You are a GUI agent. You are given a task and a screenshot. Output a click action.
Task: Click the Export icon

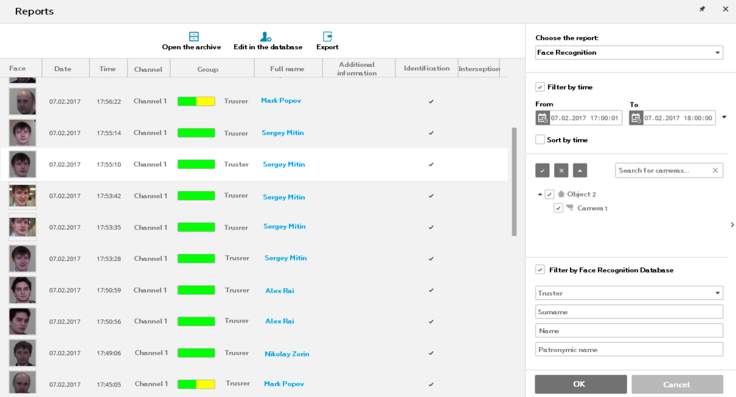point(327,36)
